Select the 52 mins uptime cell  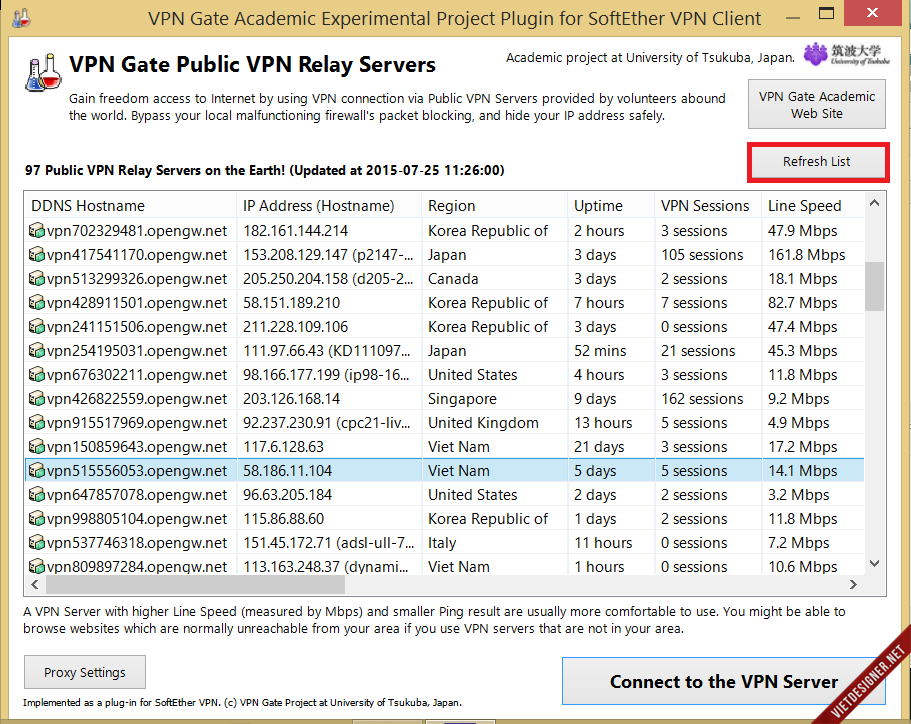coord(600,350)
